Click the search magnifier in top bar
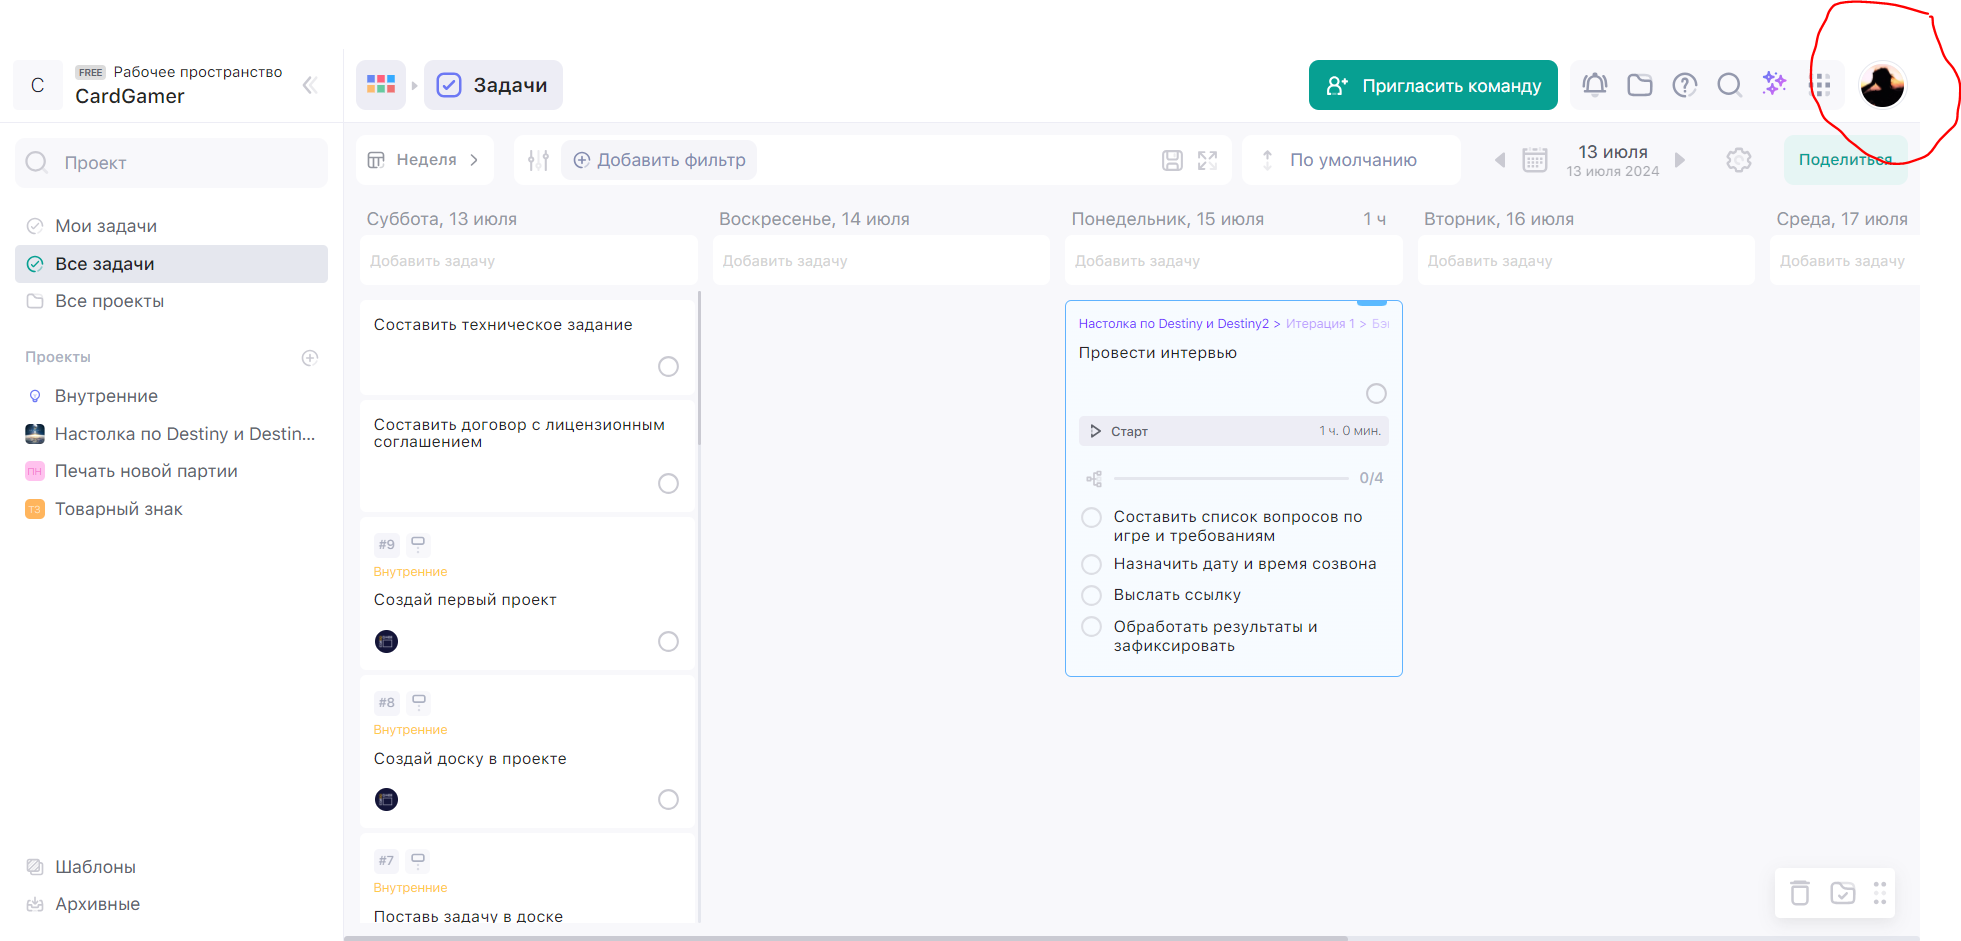The image size is (1961, 941). (1729, 85)
